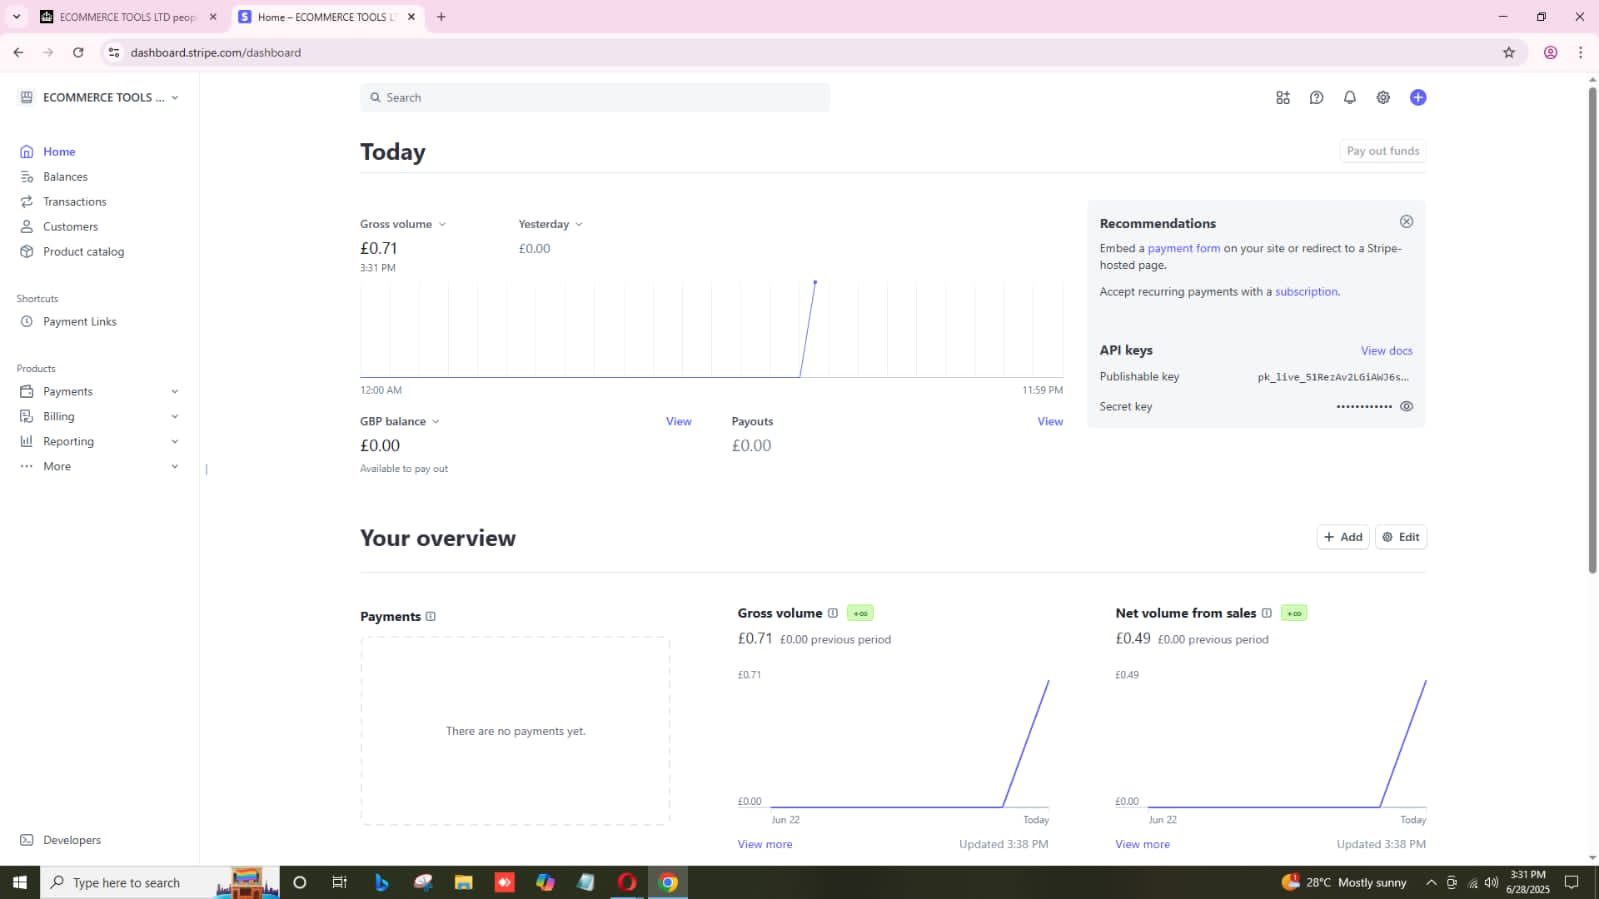Image resolution: width=1599 pixels, height=899 pixels.
Task: Open the notifications bell
Action: 1349,98
